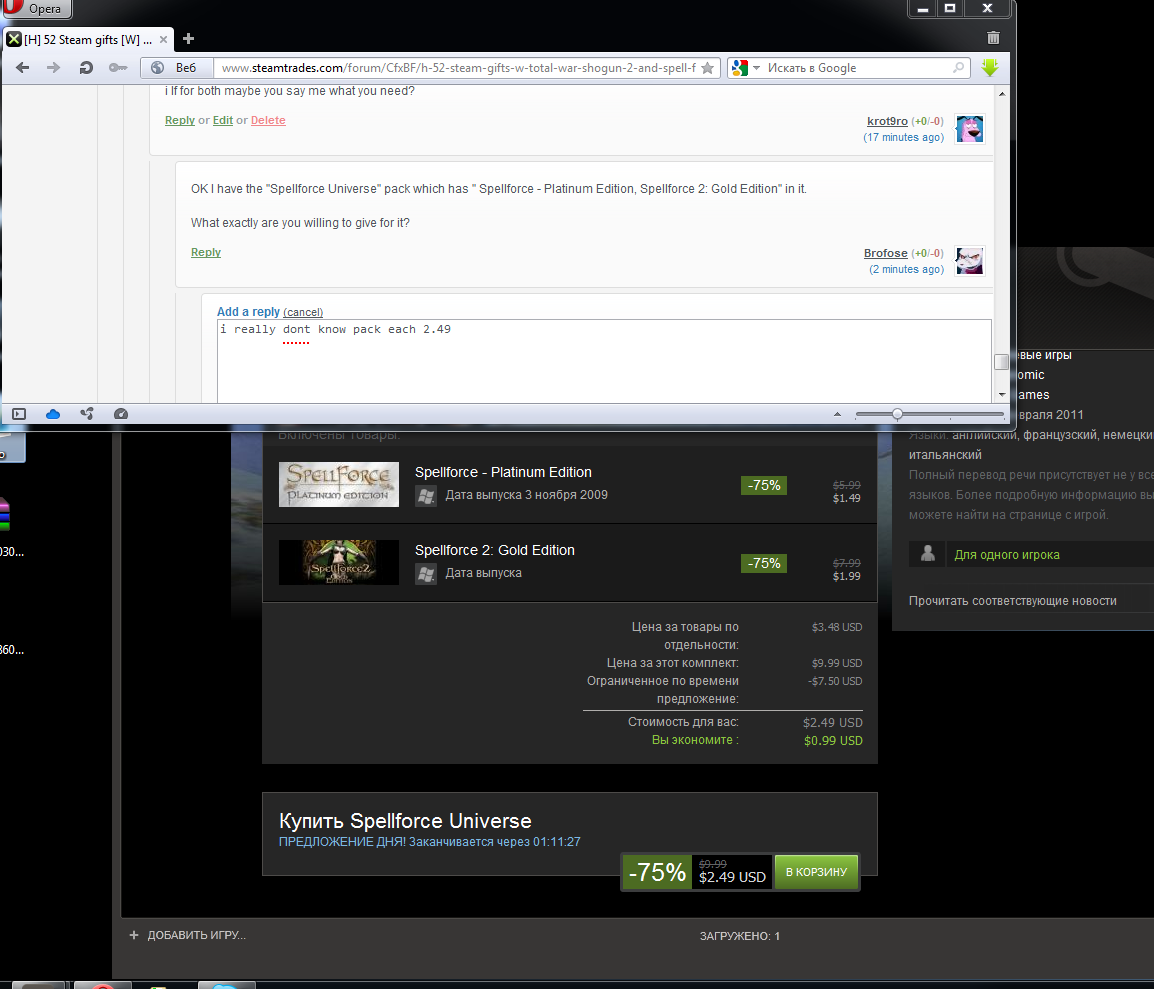Open the Spellforce 2: Gold Edition title

[495, 550]
